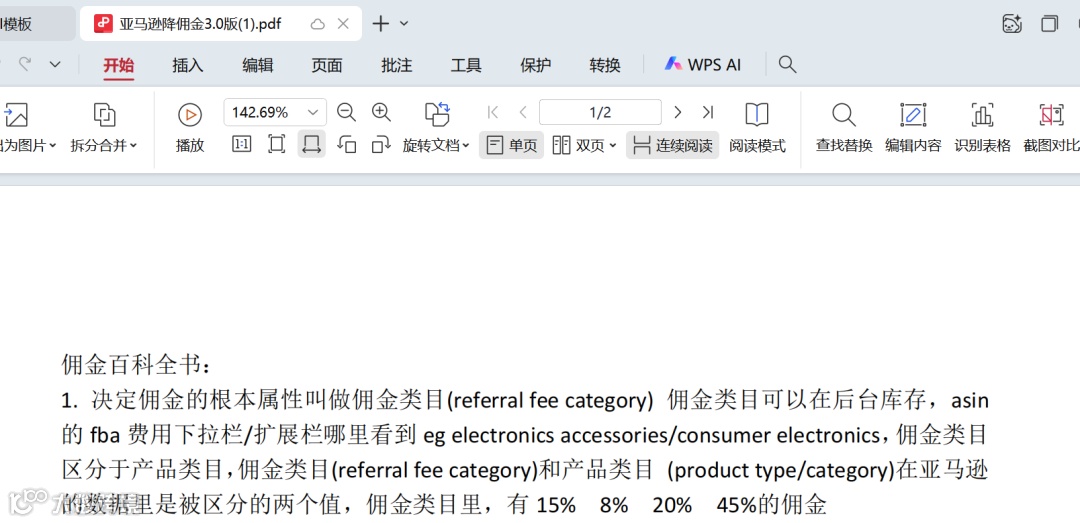The height and width of the screenshot is (523, 1080).
Task: Select fit width icon
Action: [311, 145]
